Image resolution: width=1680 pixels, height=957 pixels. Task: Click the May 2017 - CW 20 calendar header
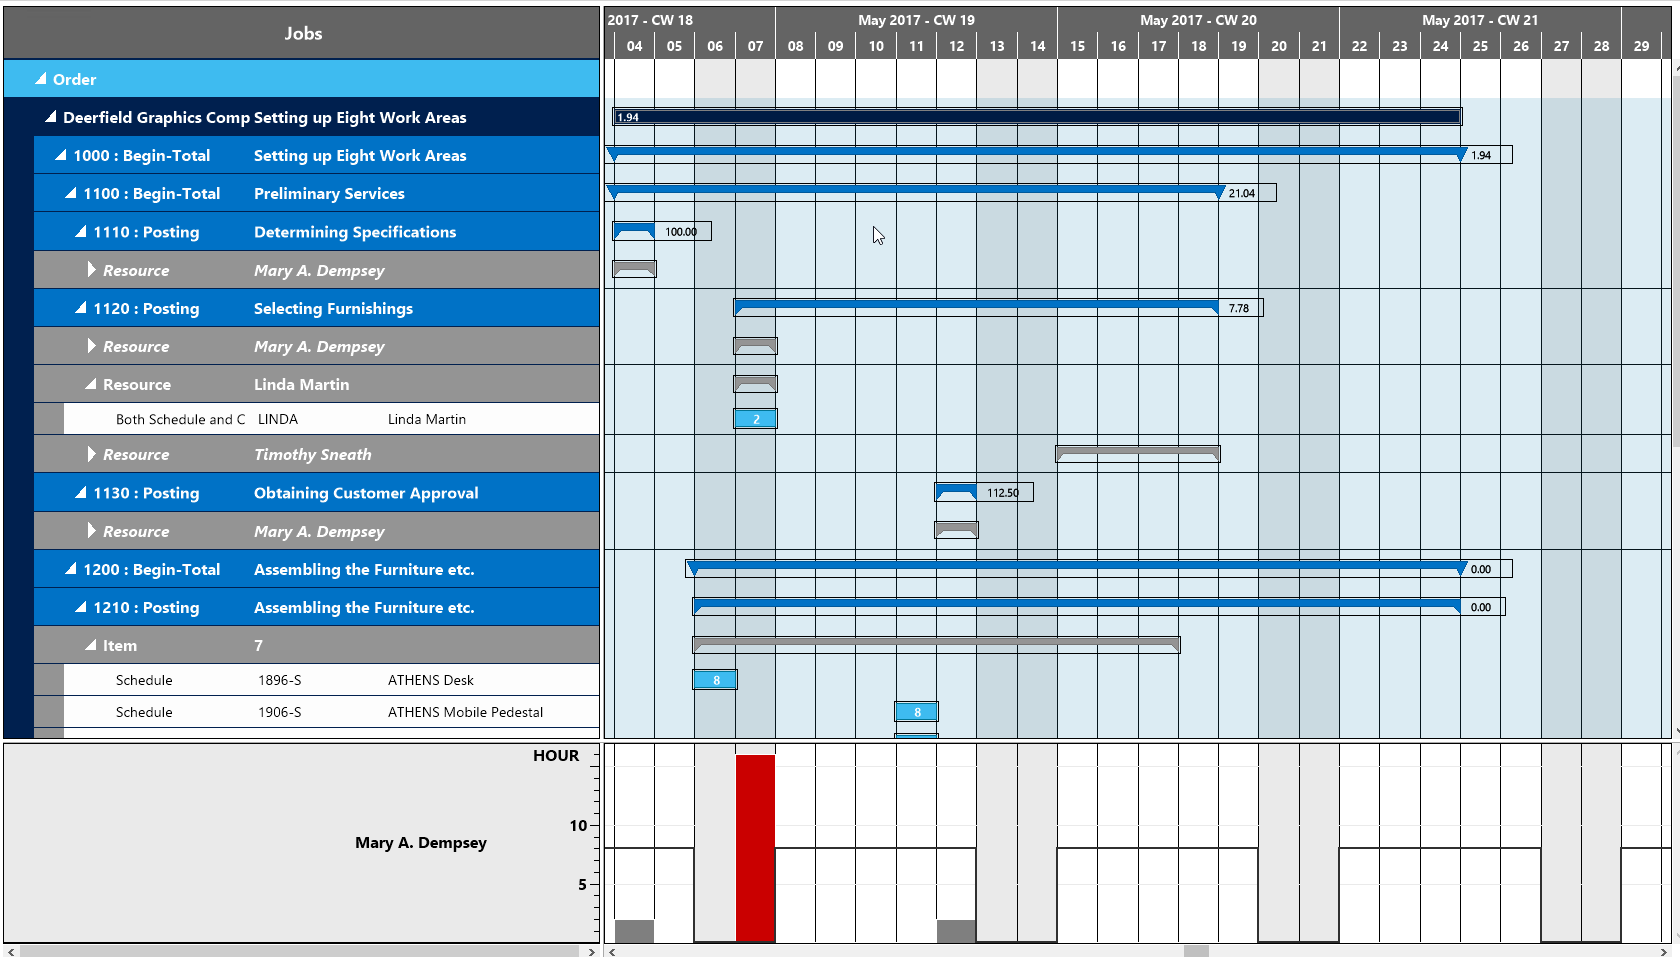click(1198, 19)
